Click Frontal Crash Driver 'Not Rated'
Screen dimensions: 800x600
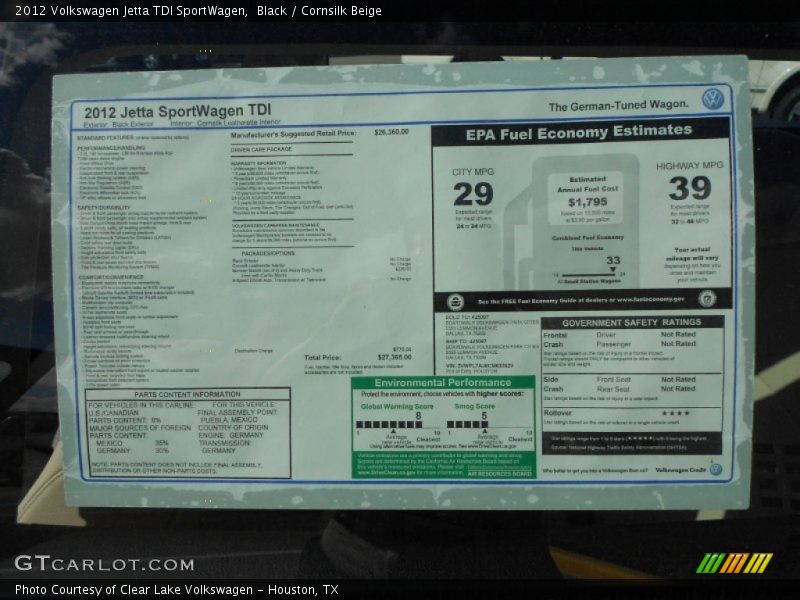(x=678, y=334)
